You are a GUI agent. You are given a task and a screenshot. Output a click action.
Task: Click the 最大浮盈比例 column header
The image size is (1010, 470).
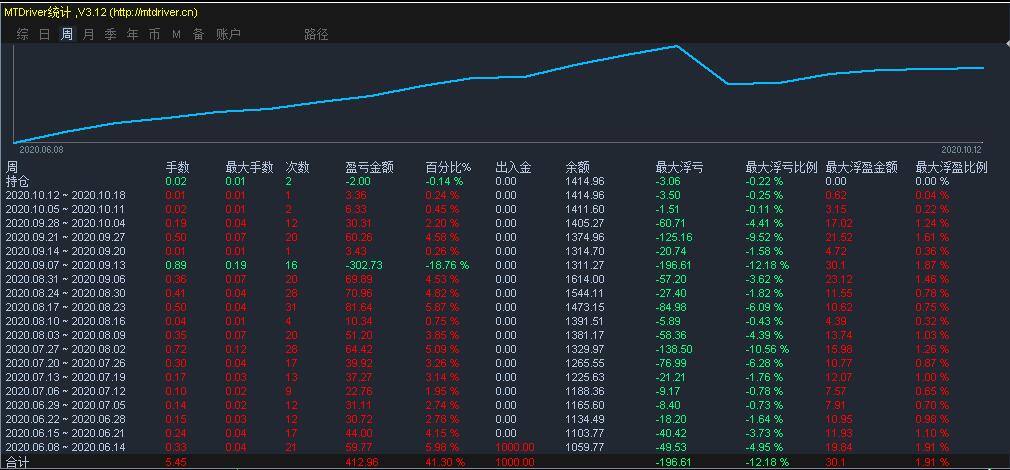pos(951,167)
